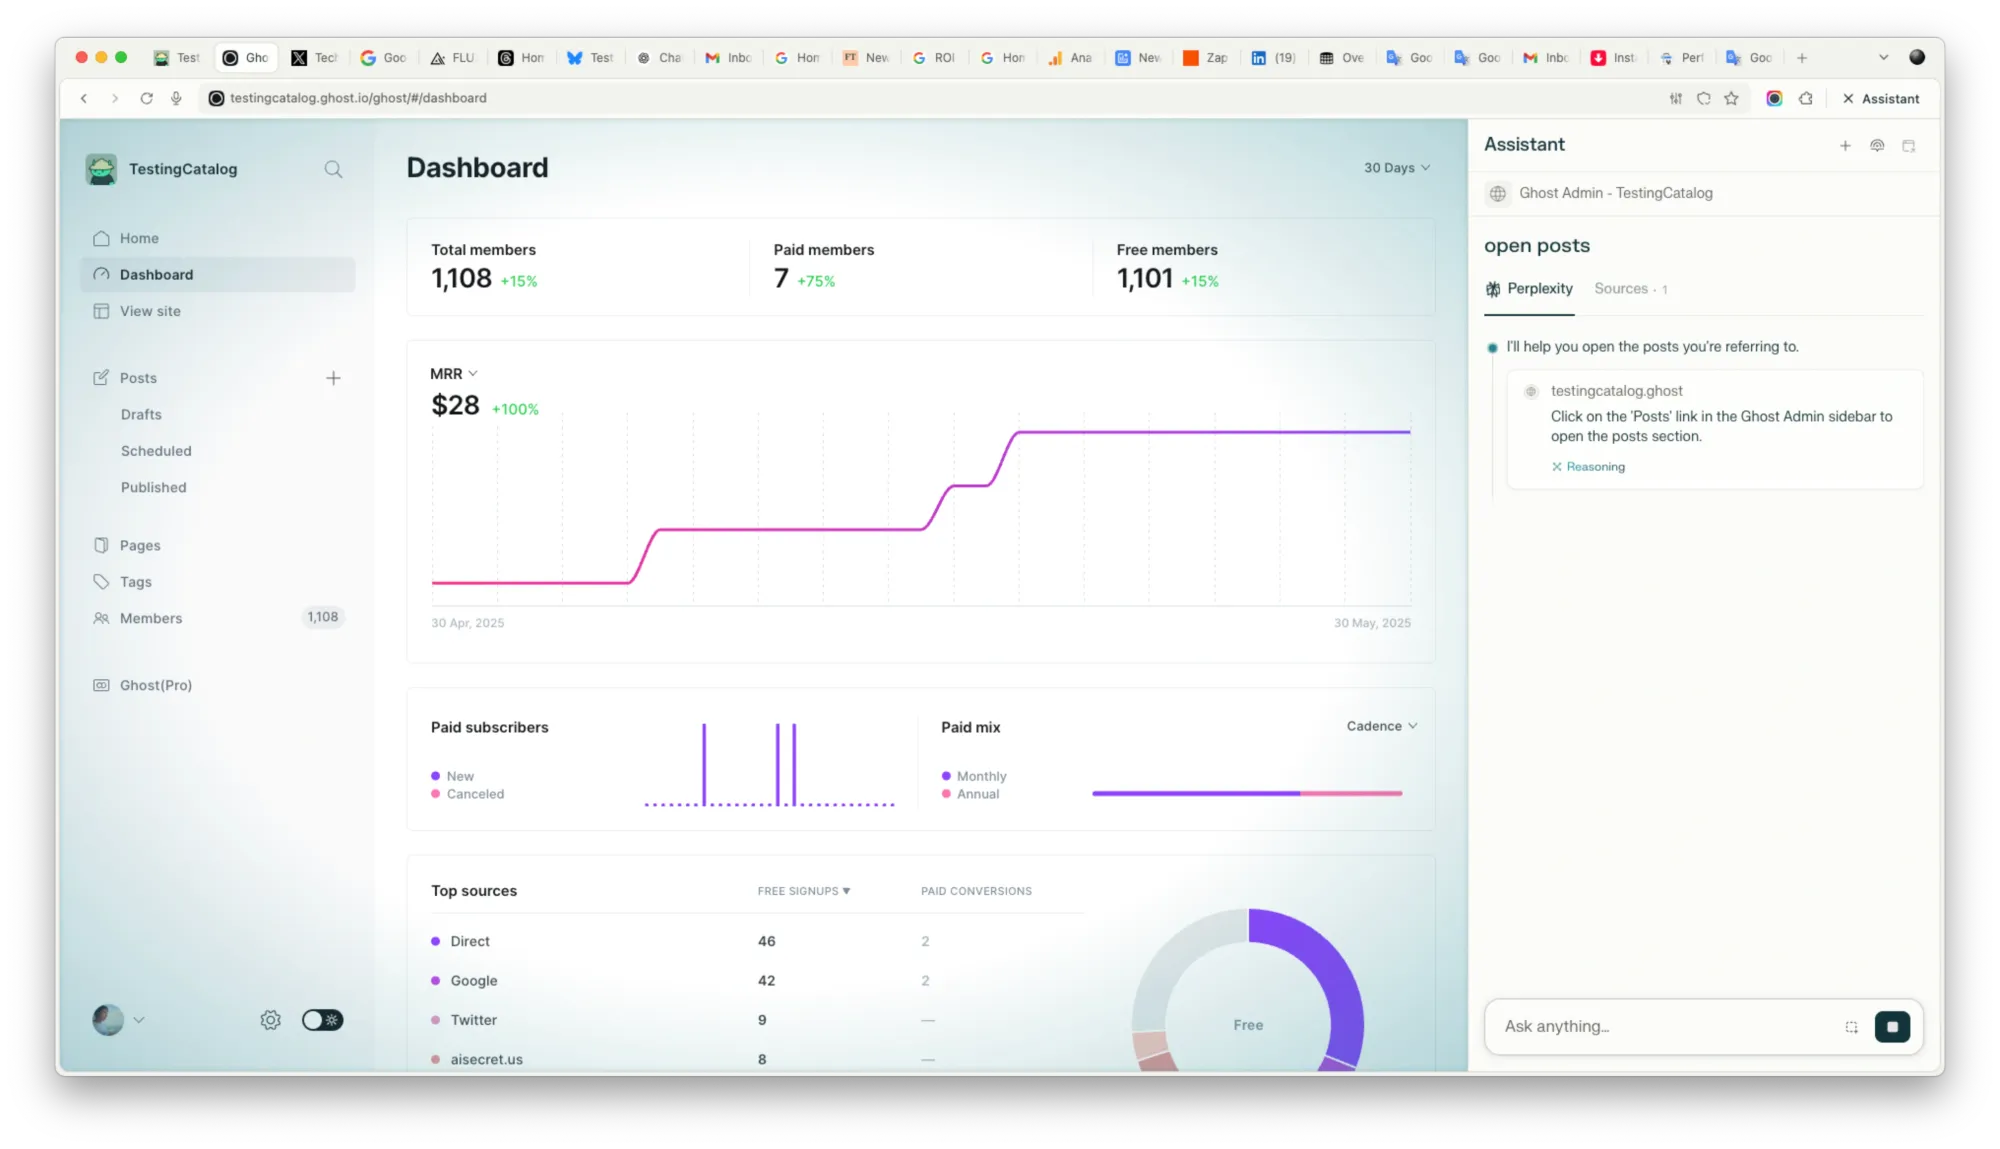This screenshot has height=1149, width=2000.
Task: Open the 30 Days range dropdown
Action: click(1396, 168)
